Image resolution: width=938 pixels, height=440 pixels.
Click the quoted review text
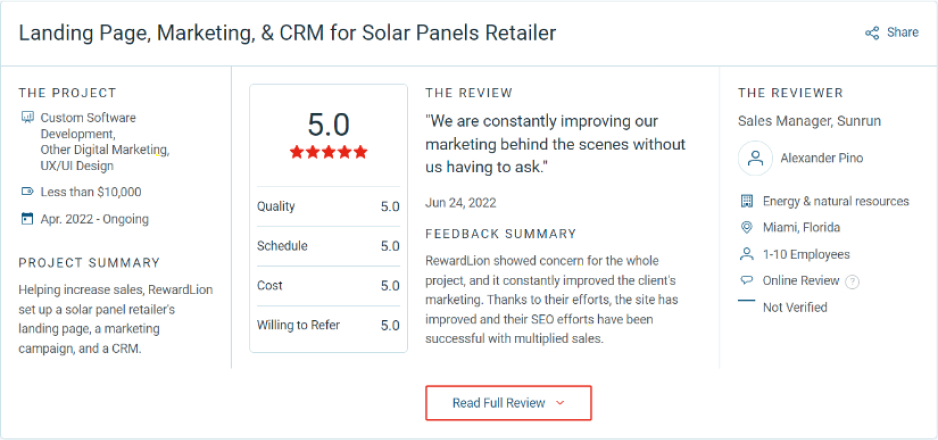(x=556, y=144)
